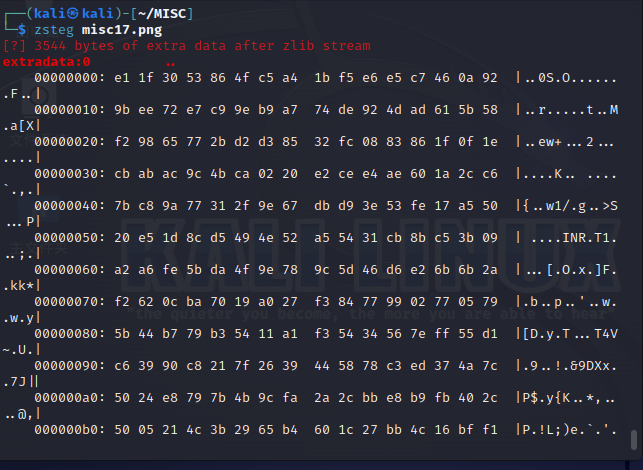Click the ASCII column text P$.y{K
643x470 pixels.
[x=547, y=397]
